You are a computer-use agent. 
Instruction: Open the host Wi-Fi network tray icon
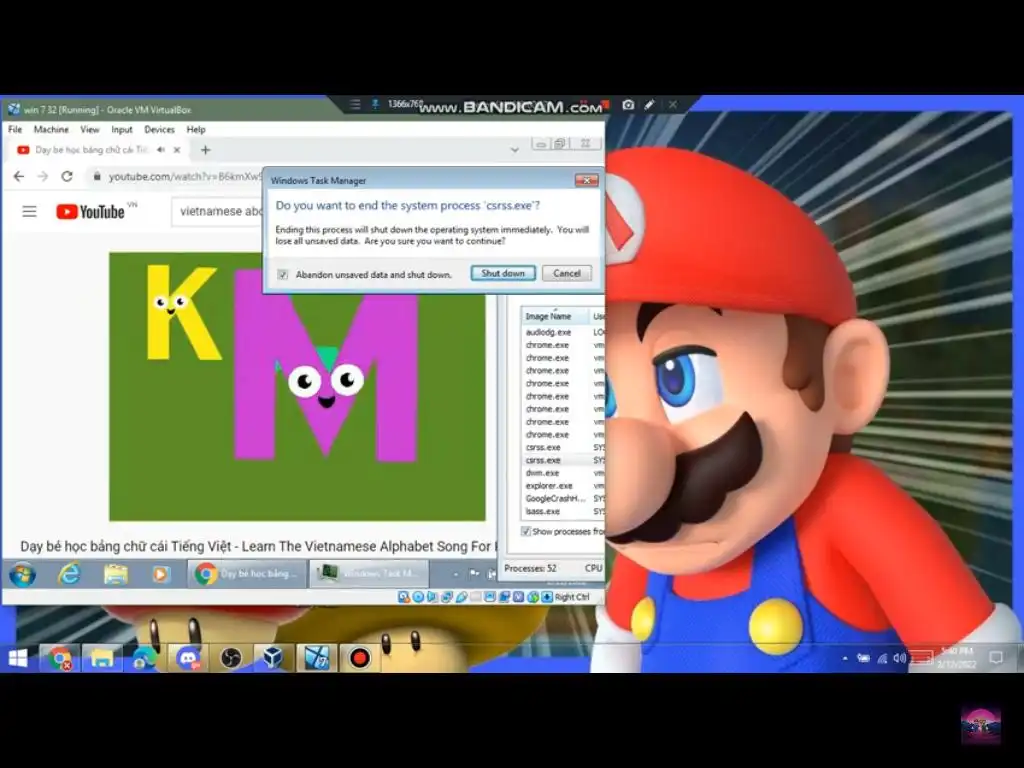[882, 658]
